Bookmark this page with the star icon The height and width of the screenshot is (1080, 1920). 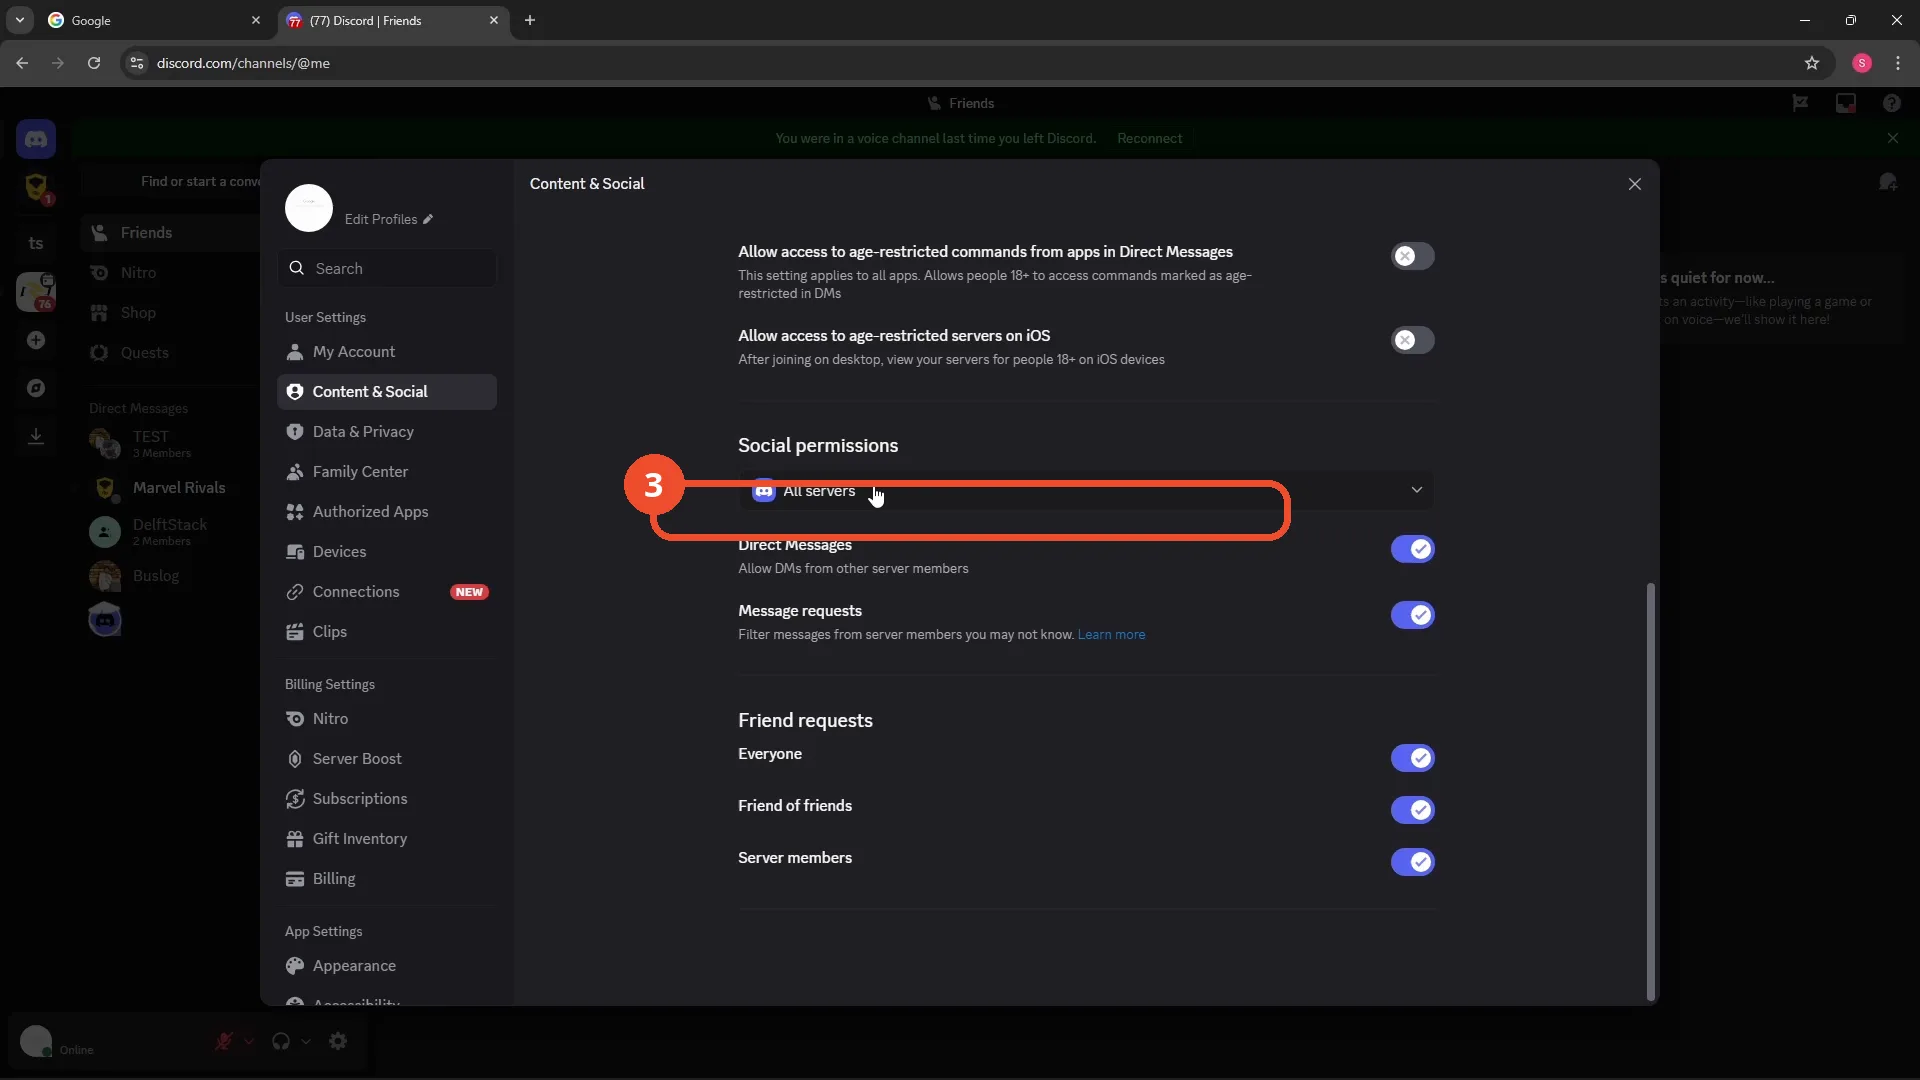coord(1812,63)
